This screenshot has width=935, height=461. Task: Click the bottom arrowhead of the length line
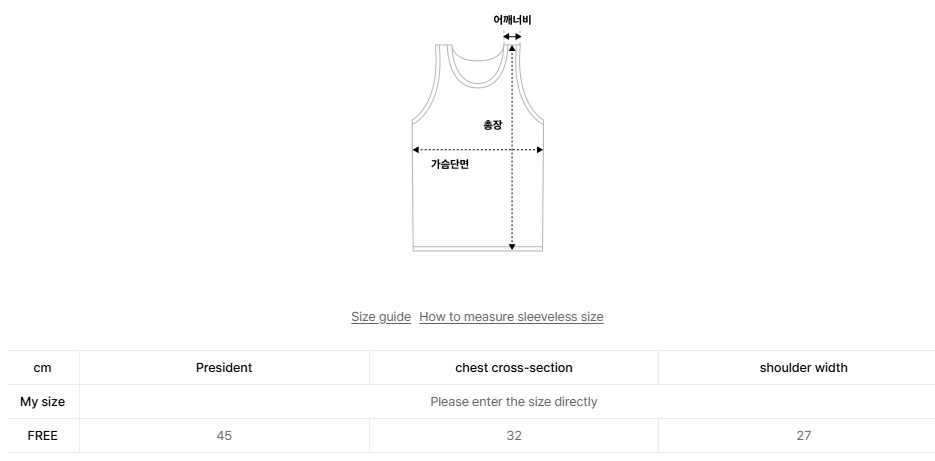512,245
